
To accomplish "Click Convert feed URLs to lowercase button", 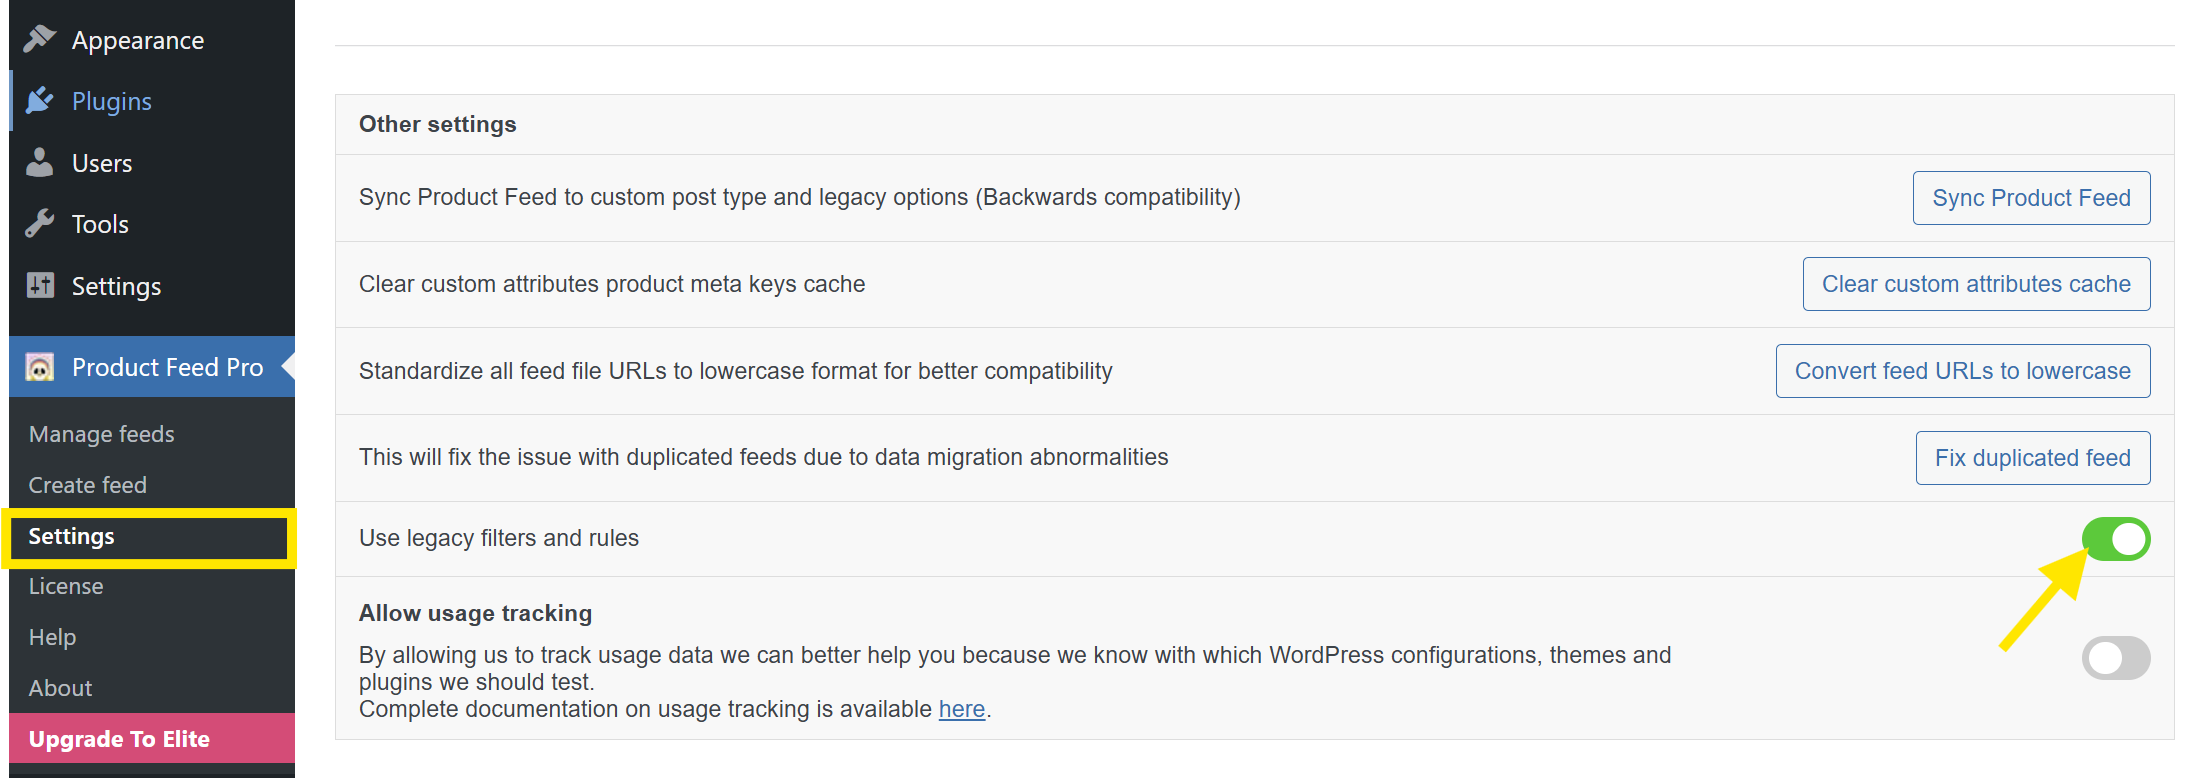I will tap(1963, 371).
